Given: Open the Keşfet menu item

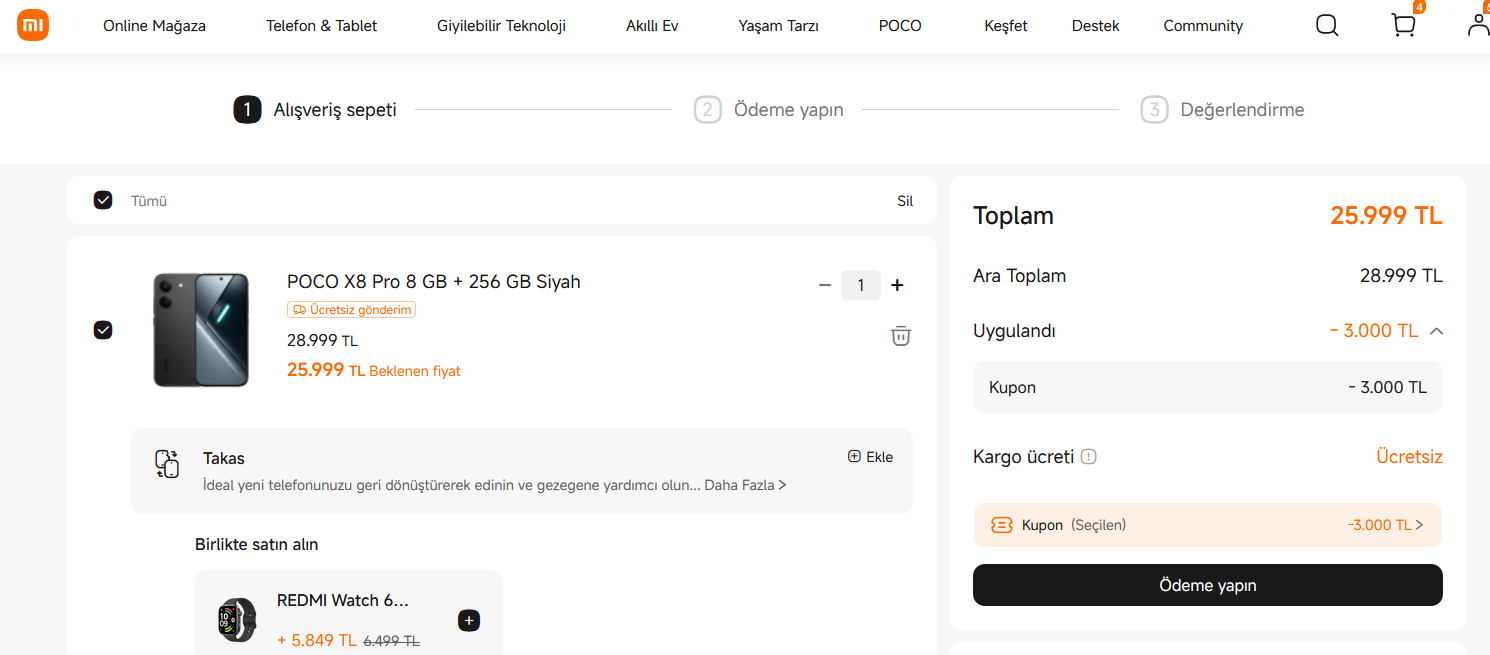Looking at the screenshot, I should (x=1006, y=26).
